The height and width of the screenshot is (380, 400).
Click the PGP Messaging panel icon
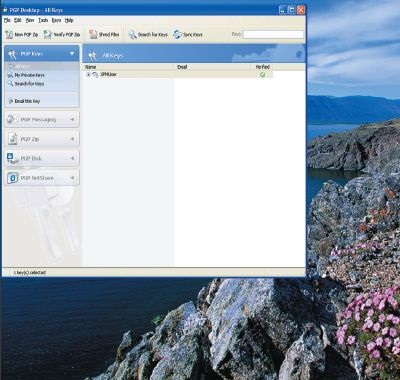coord(12,119)
